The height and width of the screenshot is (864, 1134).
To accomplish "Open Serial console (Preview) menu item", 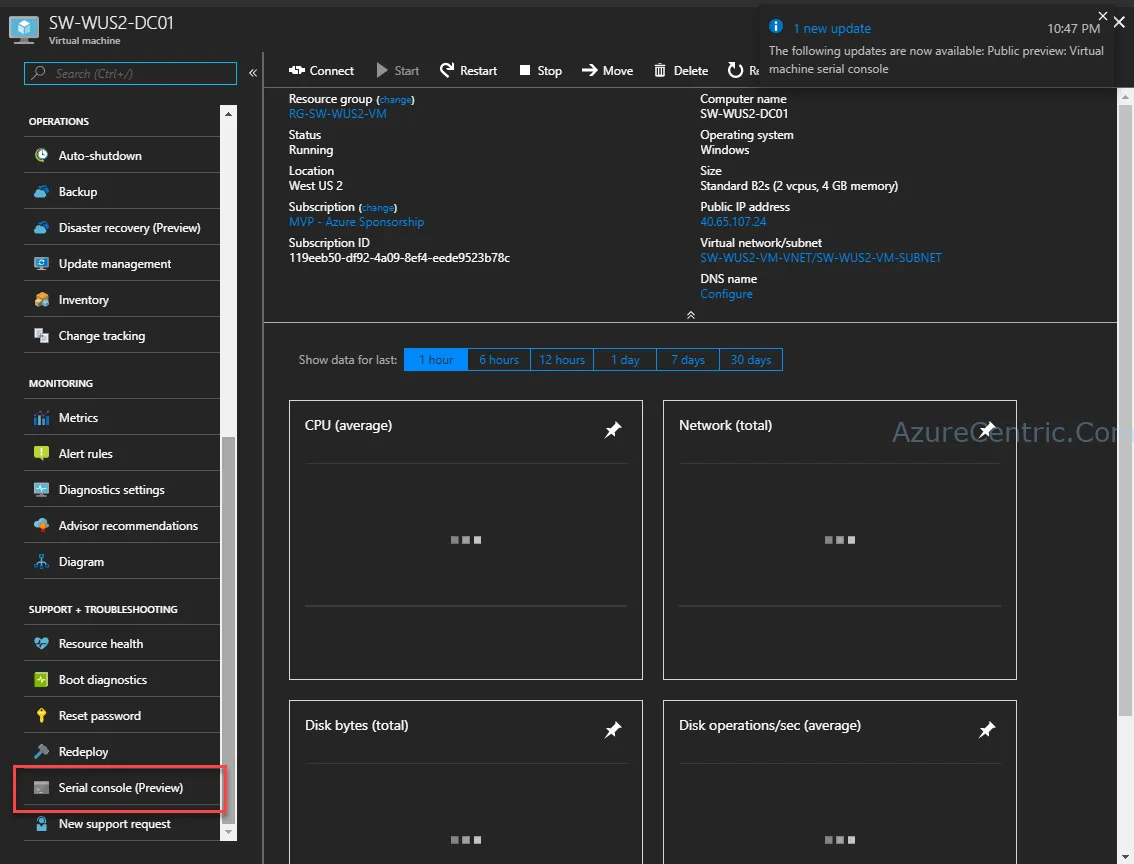I will click(x=122, y=787).
